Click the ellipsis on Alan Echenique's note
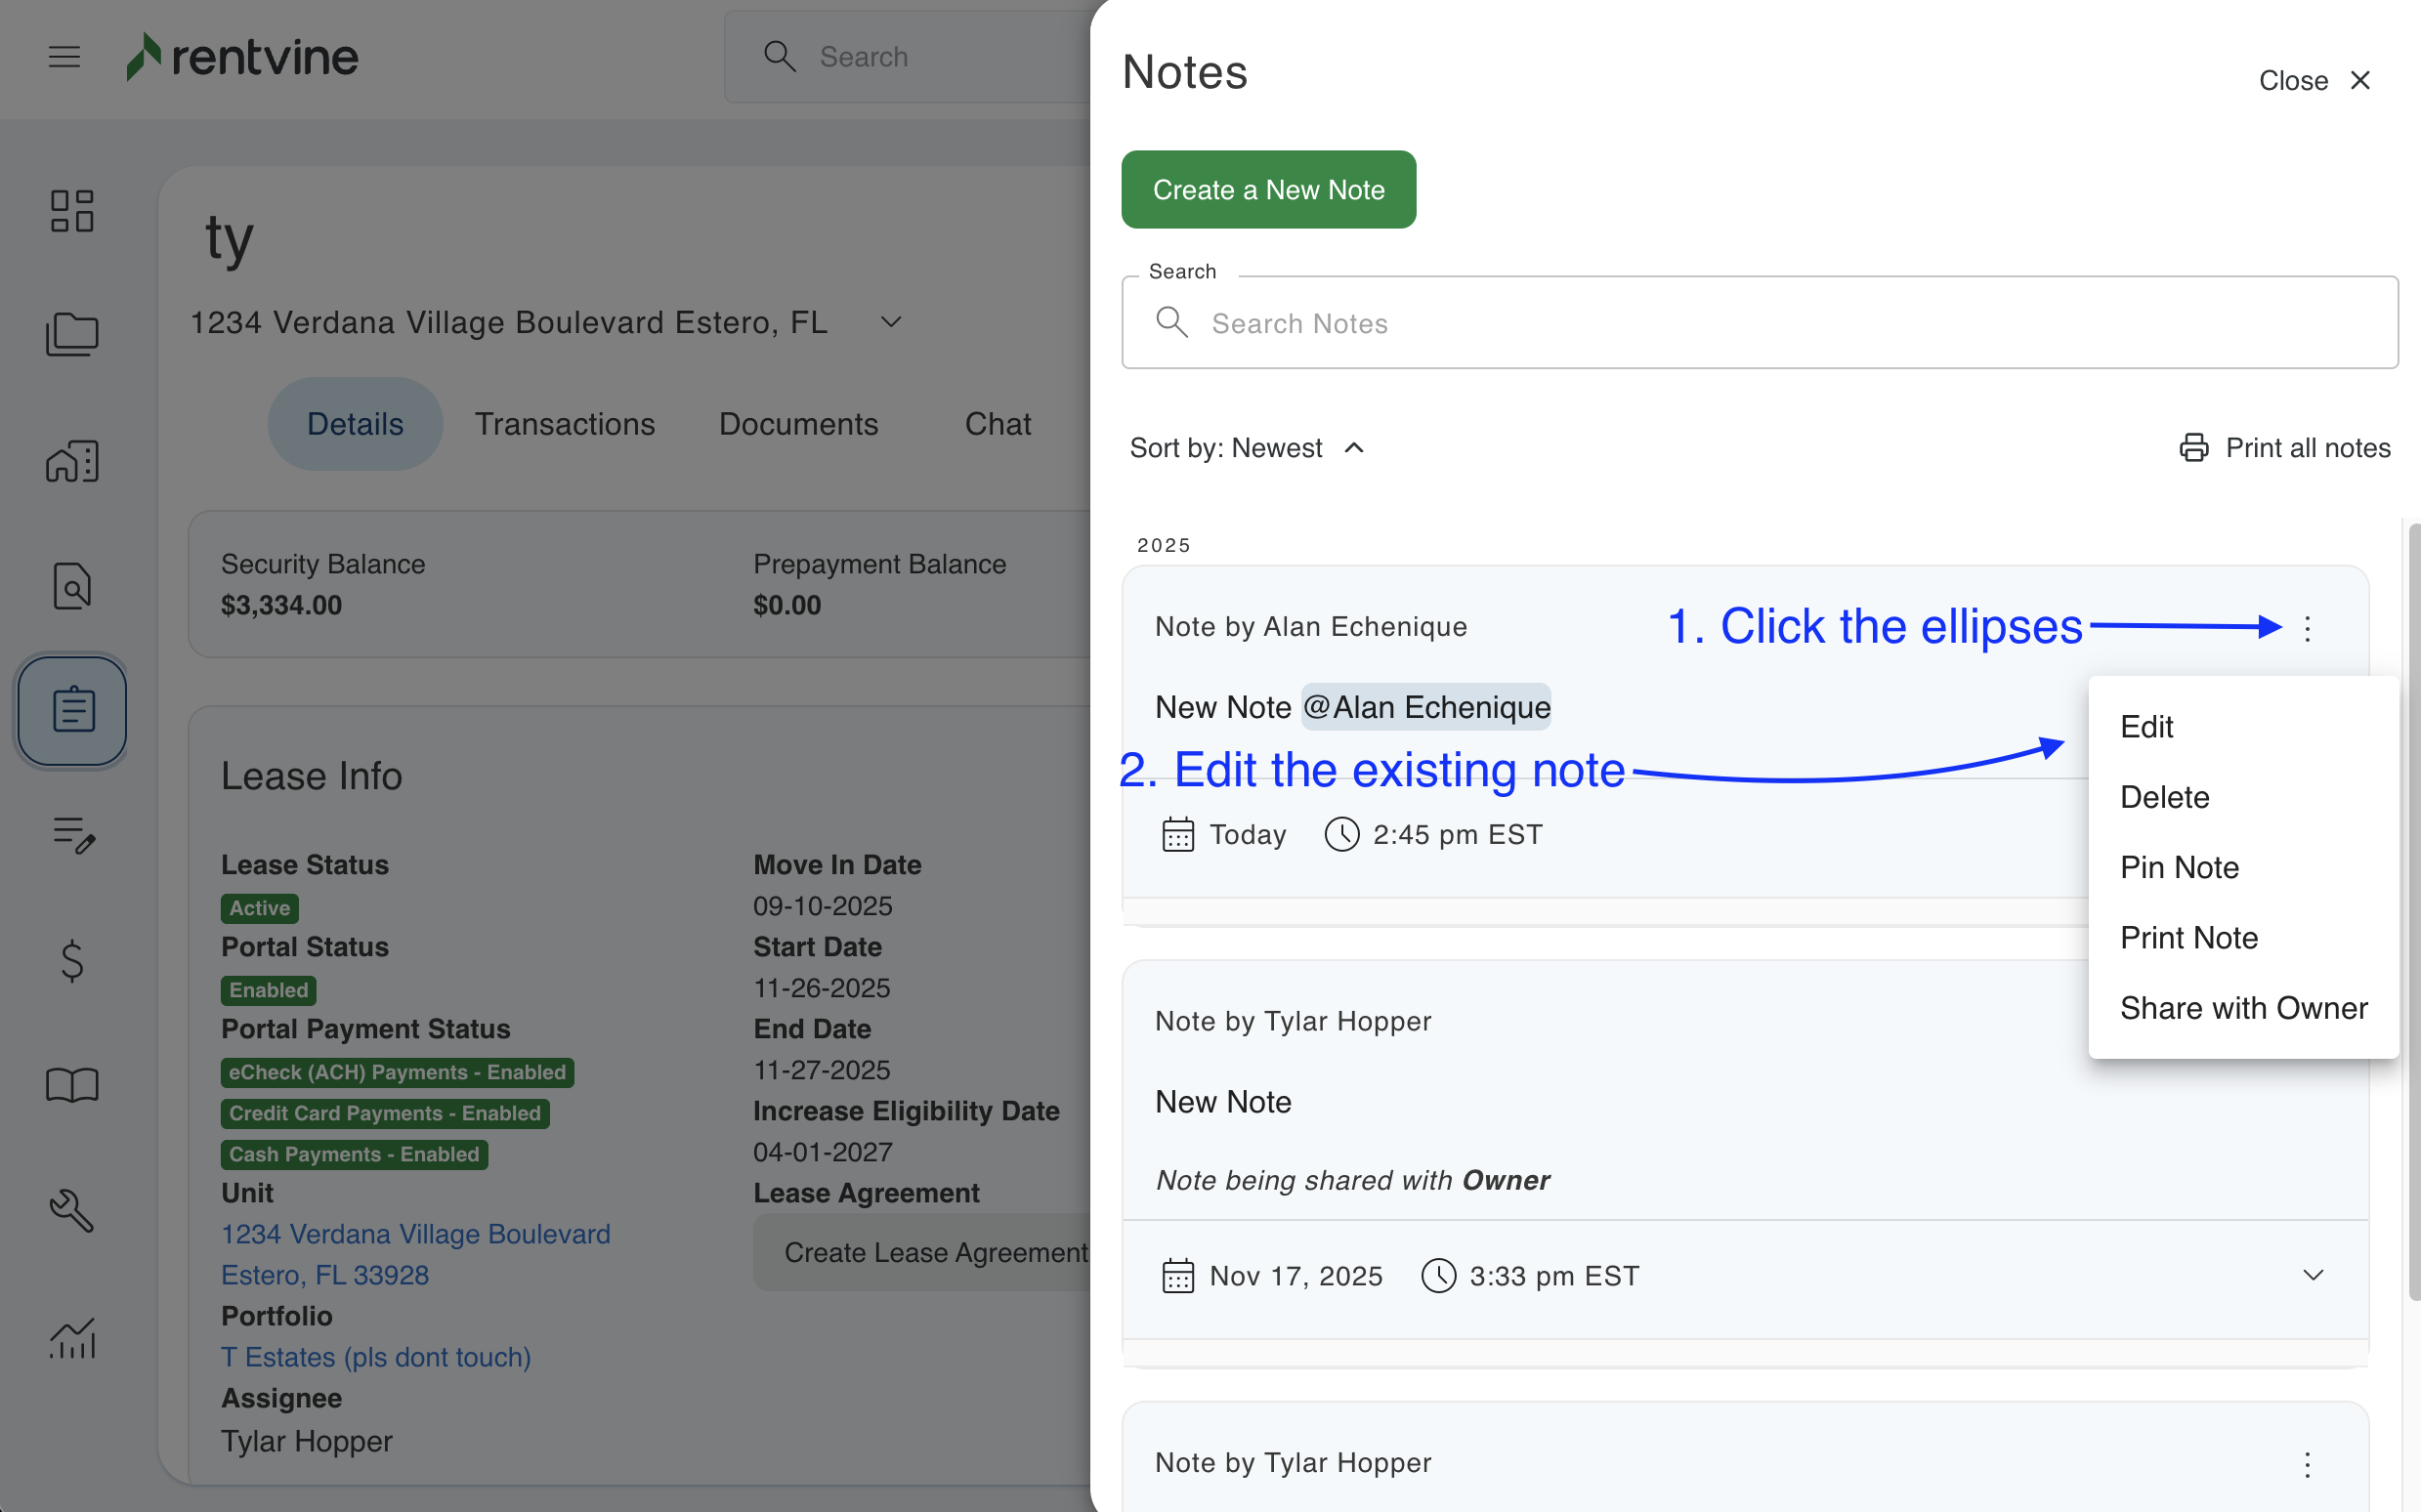 click(2307, 628)
